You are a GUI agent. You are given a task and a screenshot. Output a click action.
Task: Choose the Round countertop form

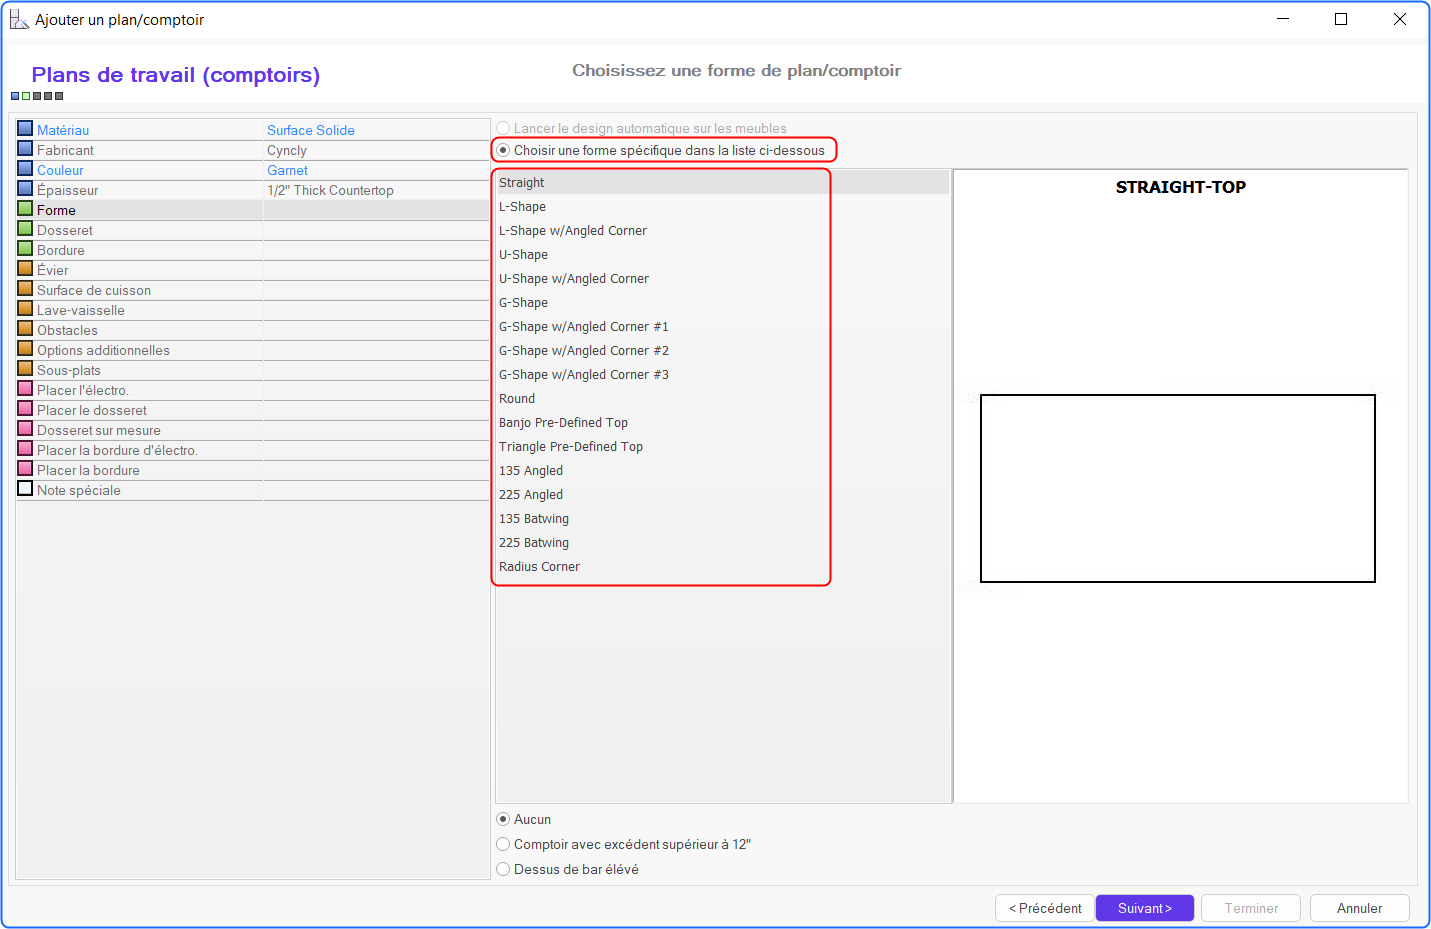click(722, 398)
